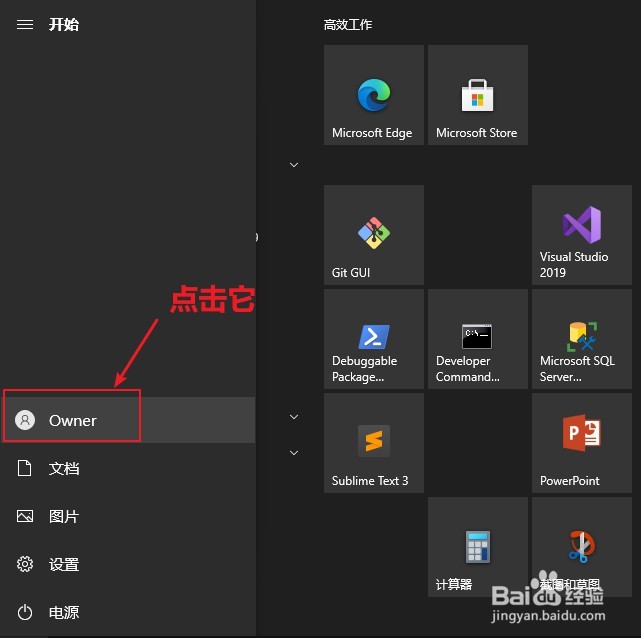Screen dimensions: 641x638
Task: Click the 高效工作 group heading
Action: pyautogui.click(x=347, y=25)
